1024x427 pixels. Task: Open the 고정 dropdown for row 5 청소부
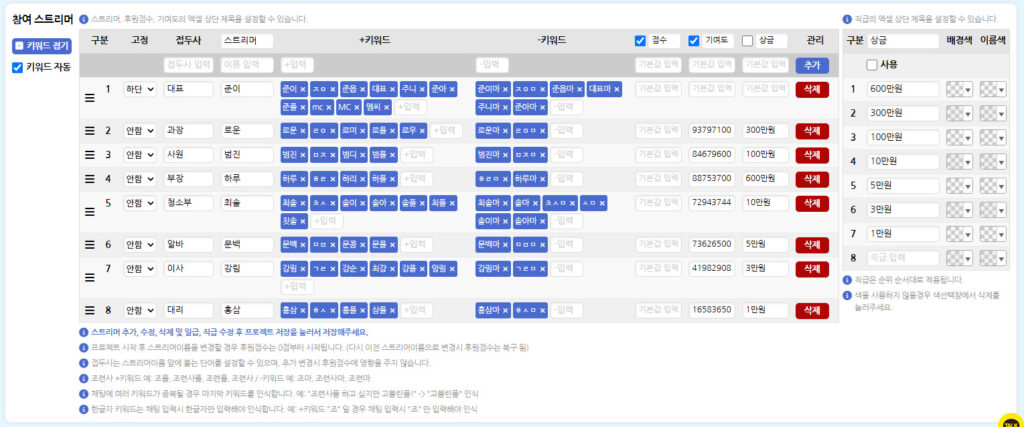140,202
